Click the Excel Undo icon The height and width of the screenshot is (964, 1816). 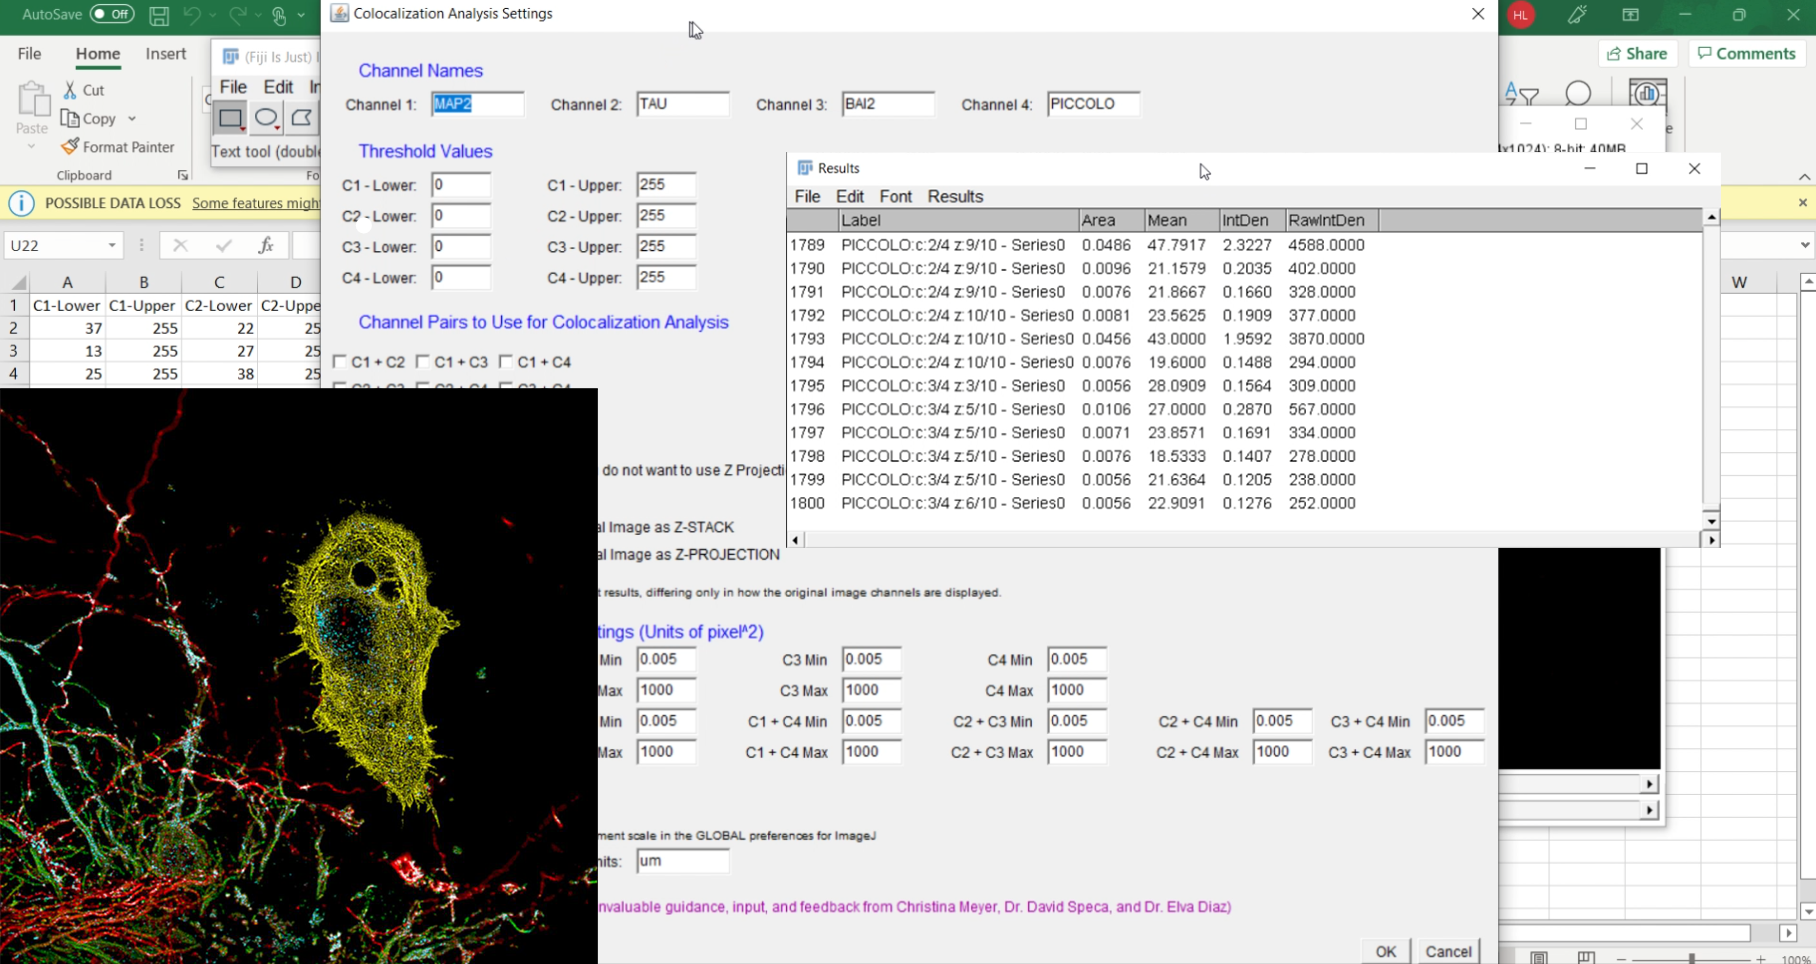192,15
